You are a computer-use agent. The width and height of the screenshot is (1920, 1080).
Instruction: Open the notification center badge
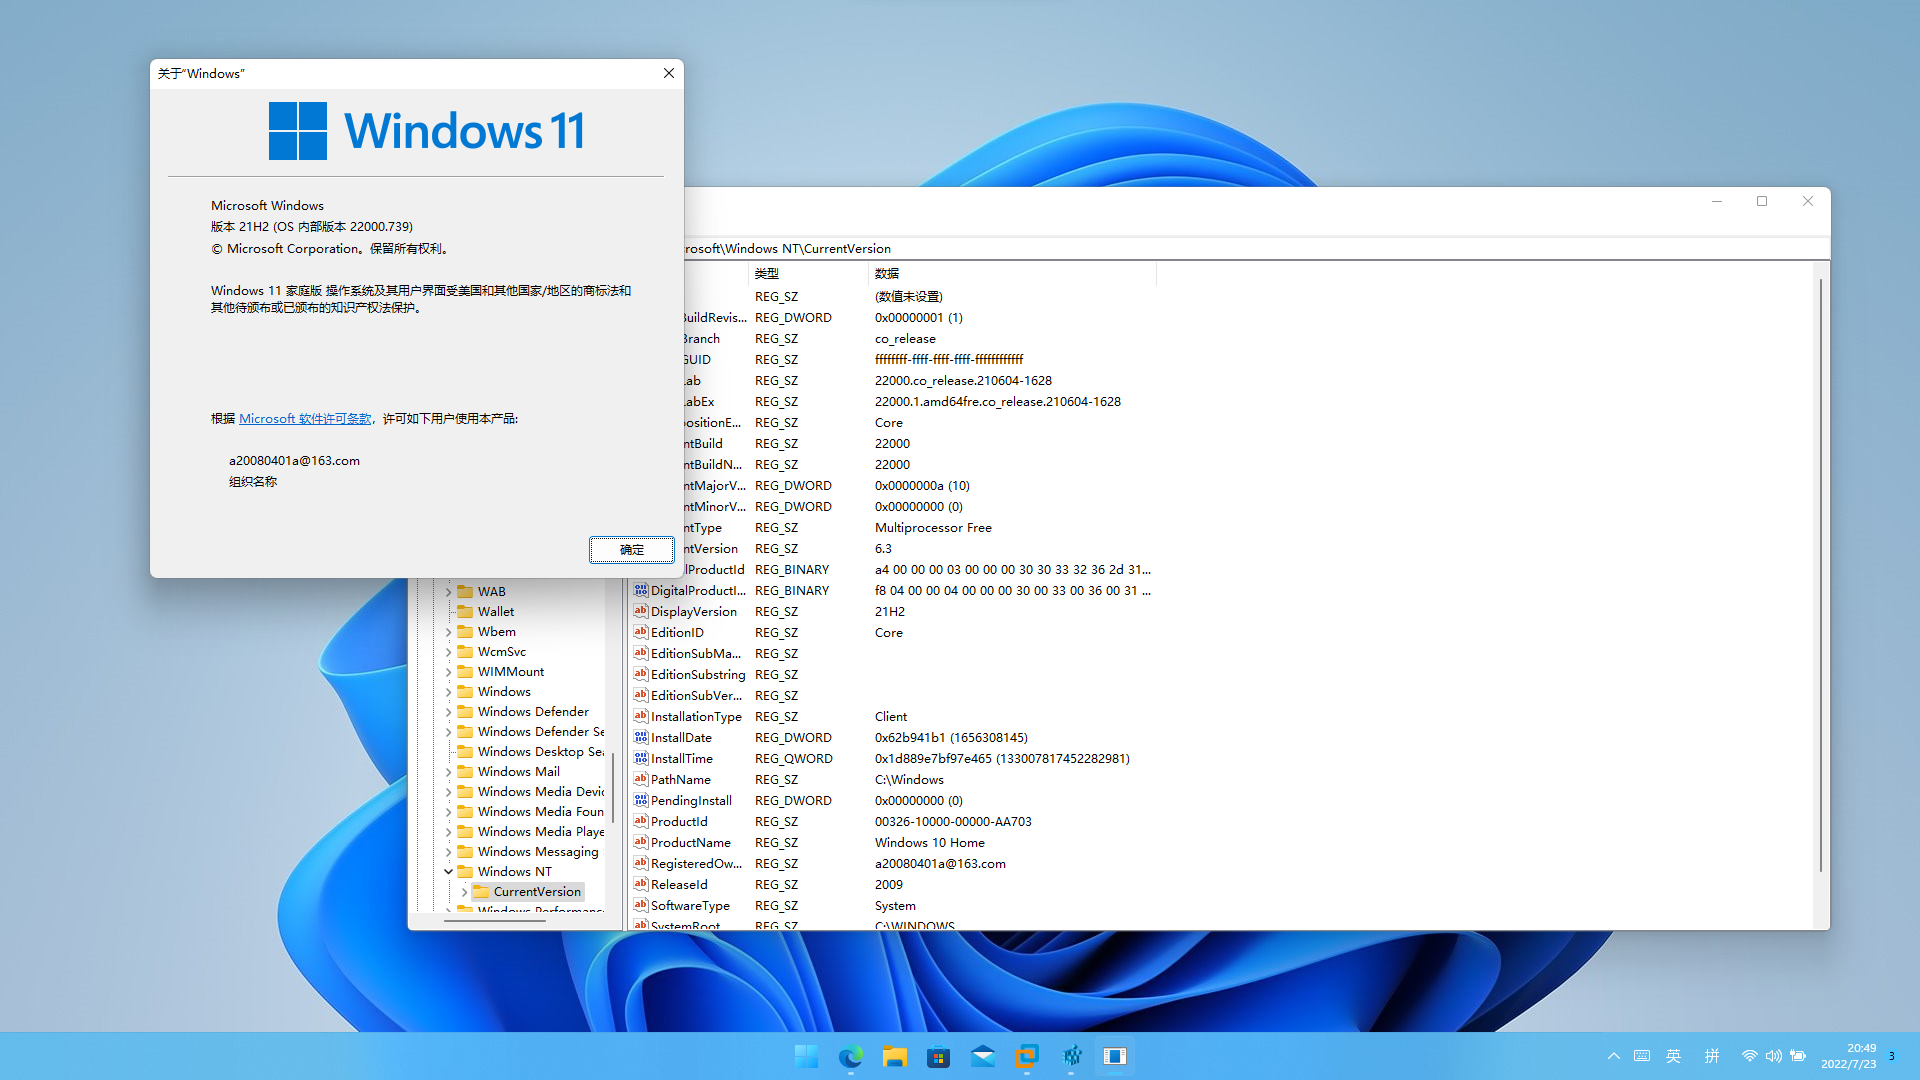pos(1892,1056)
